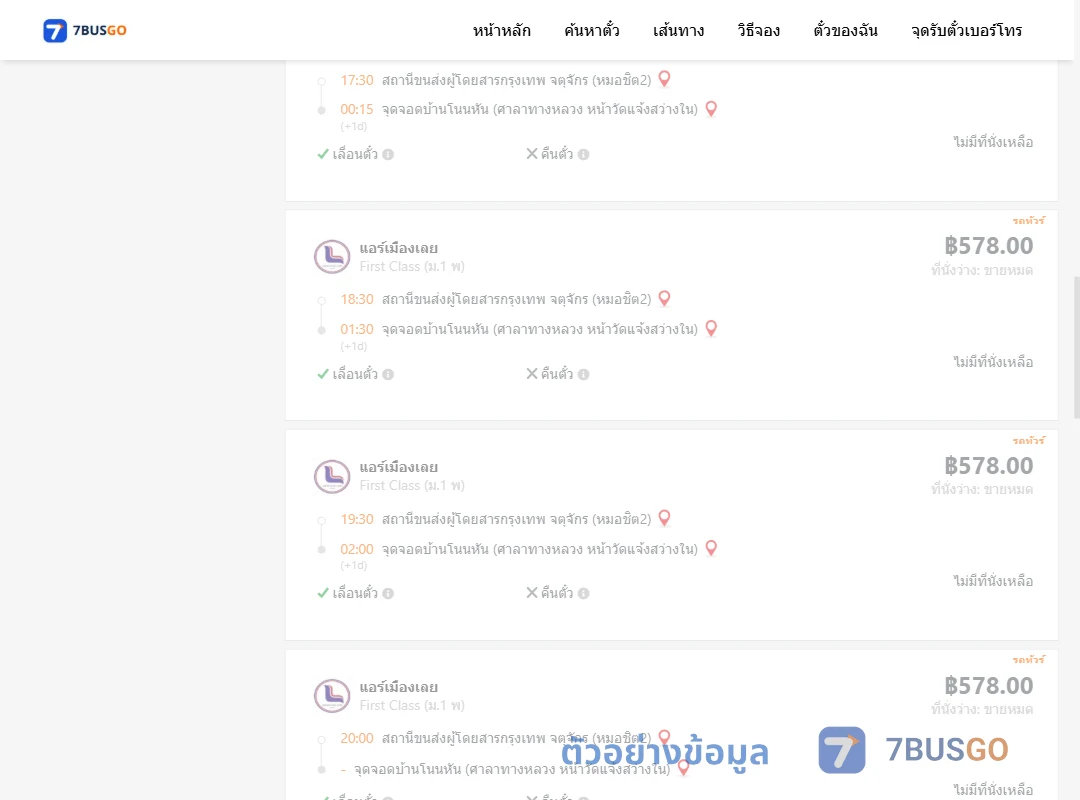1080x800 pixels.
Task: Click แอร์เมืองเลย operator name in 20:00 trip
Action: pos(399,687)
